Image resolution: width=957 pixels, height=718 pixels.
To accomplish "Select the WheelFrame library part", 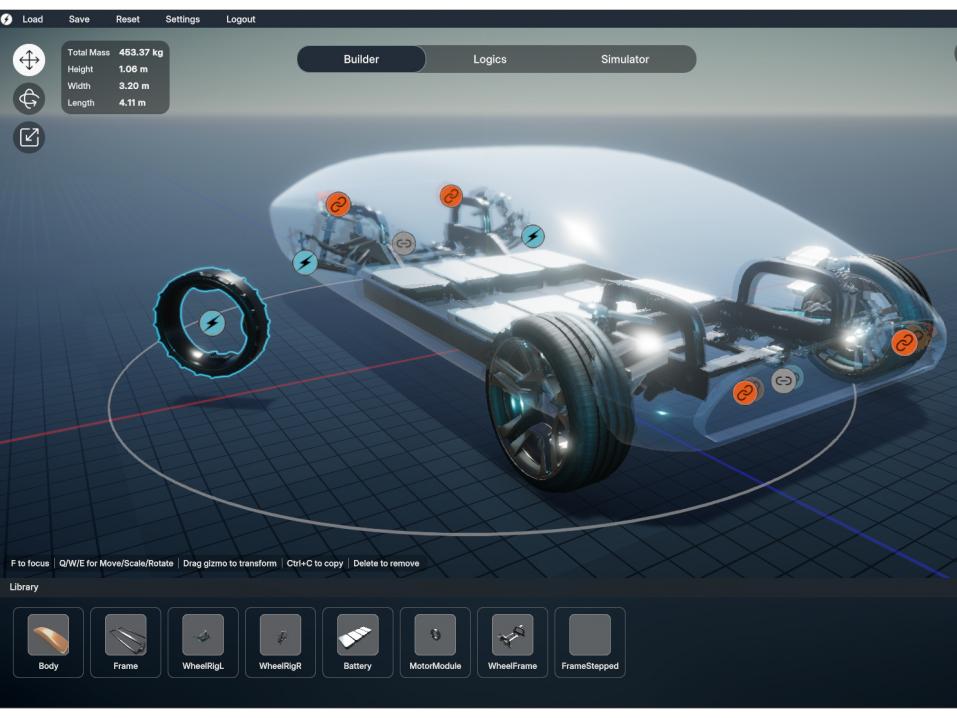I will click(512, 642).
